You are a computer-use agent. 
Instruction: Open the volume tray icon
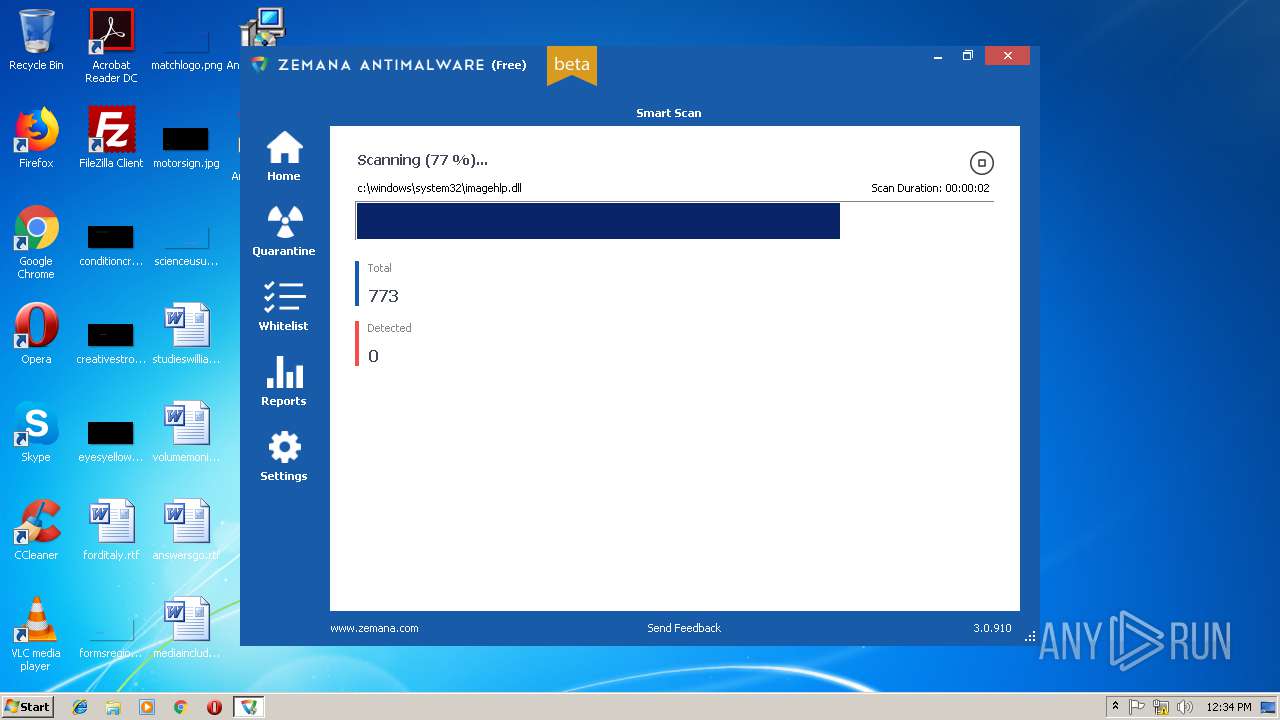click(x=1185, y=707)
